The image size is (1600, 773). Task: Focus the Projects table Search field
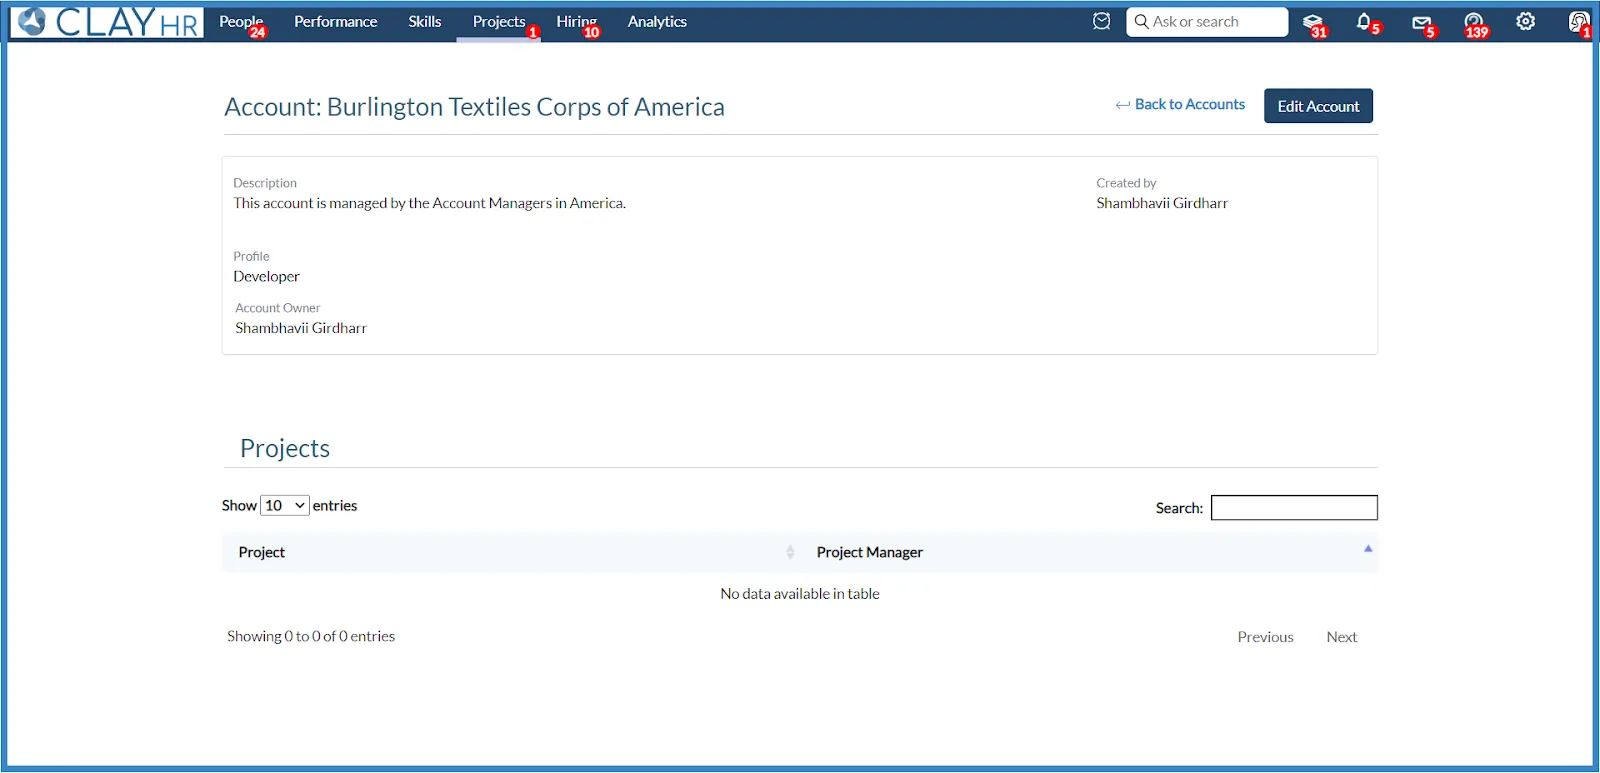point(1294,508)
